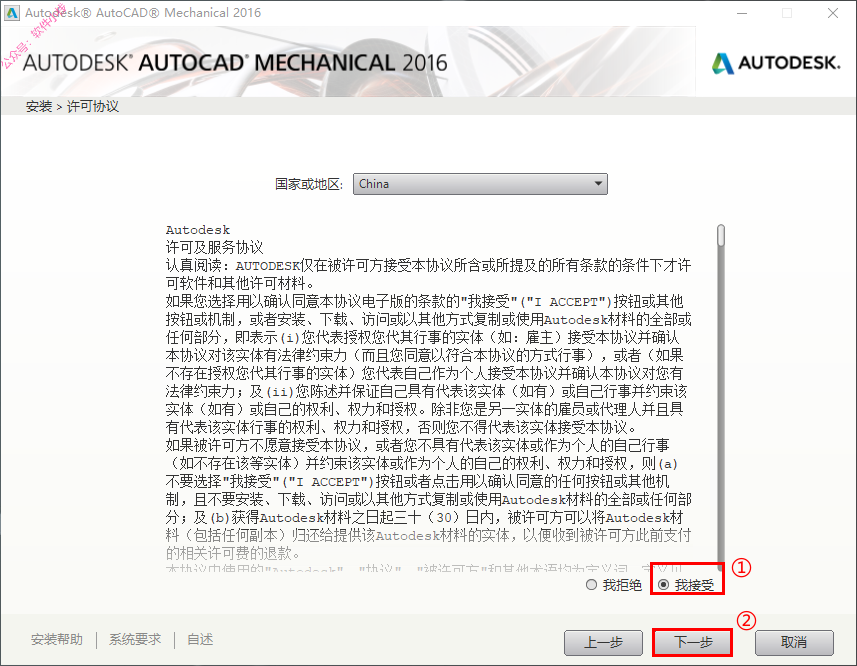Click the 上一步 button
The width and height of the screenshot is (857, 666).
click(x=603, y=643)
